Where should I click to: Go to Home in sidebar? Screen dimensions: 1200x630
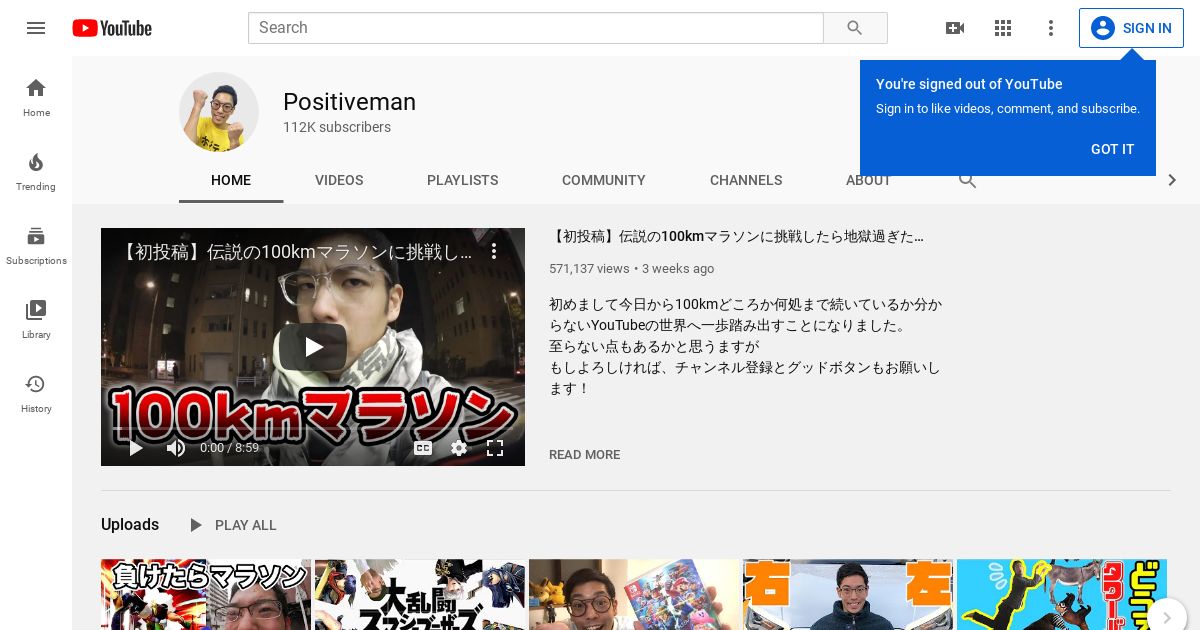(36, 97)
